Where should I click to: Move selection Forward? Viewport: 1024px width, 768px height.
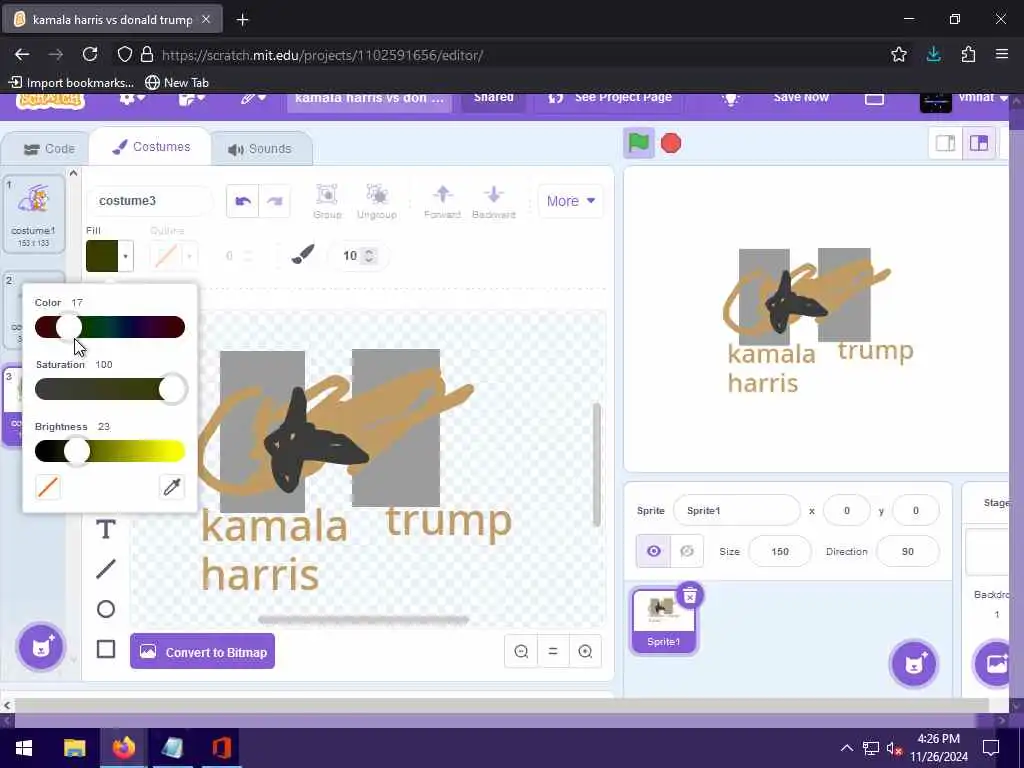coord(442,201)
